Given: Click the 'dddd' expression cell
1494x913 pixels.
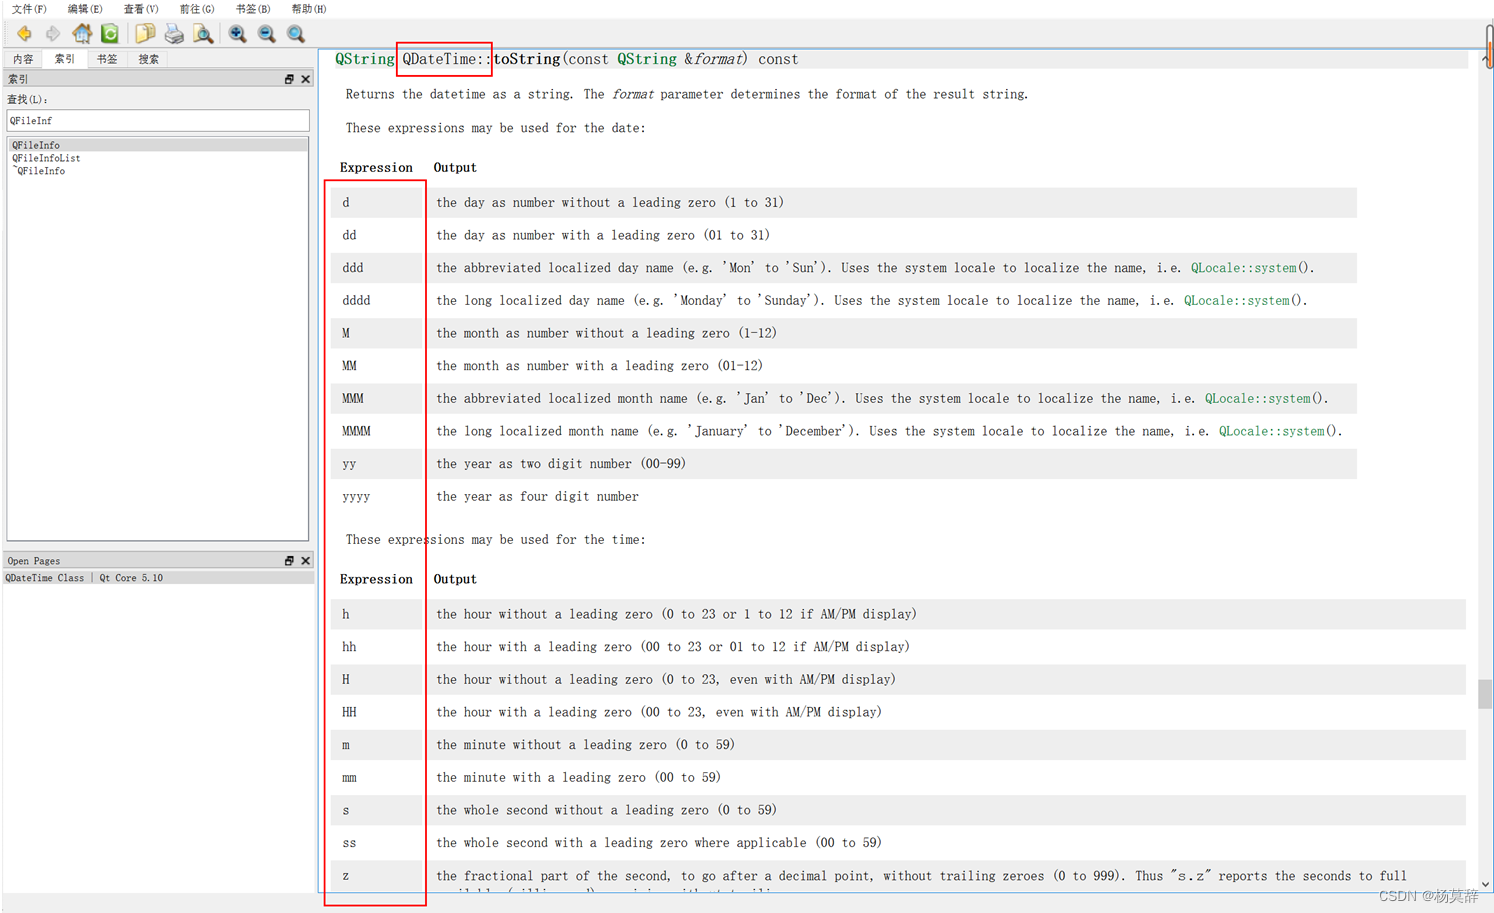Looking at the screenshot, I should 378,301.
